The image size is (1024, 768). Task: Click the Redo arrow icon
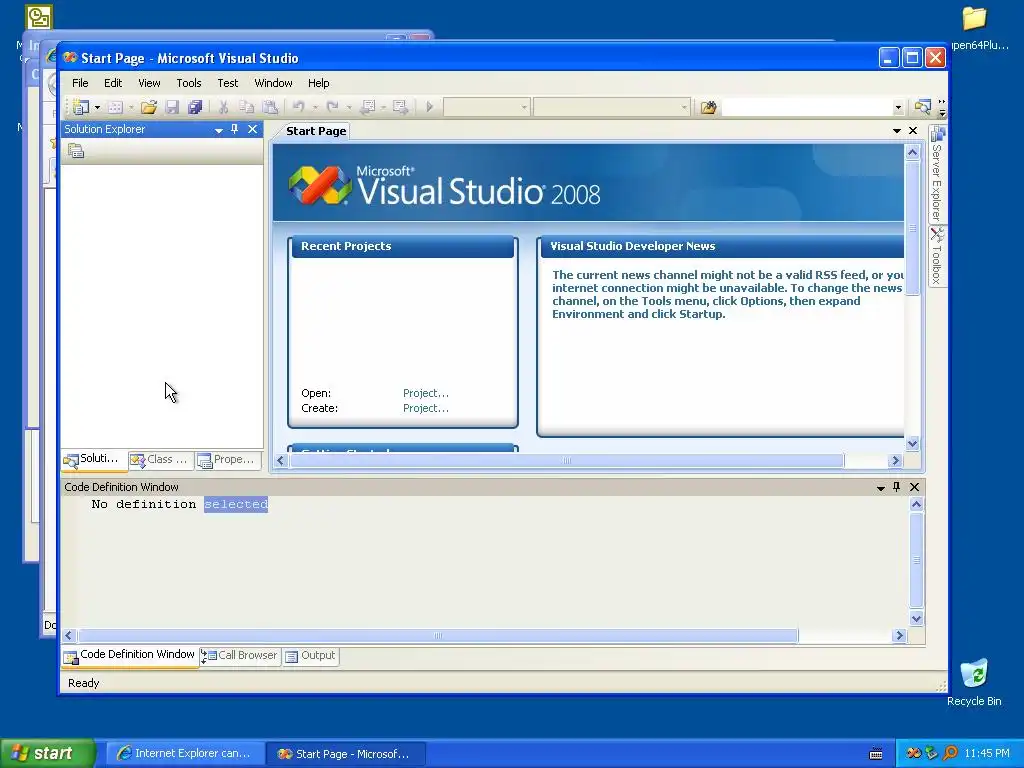[x=332, y=106]
